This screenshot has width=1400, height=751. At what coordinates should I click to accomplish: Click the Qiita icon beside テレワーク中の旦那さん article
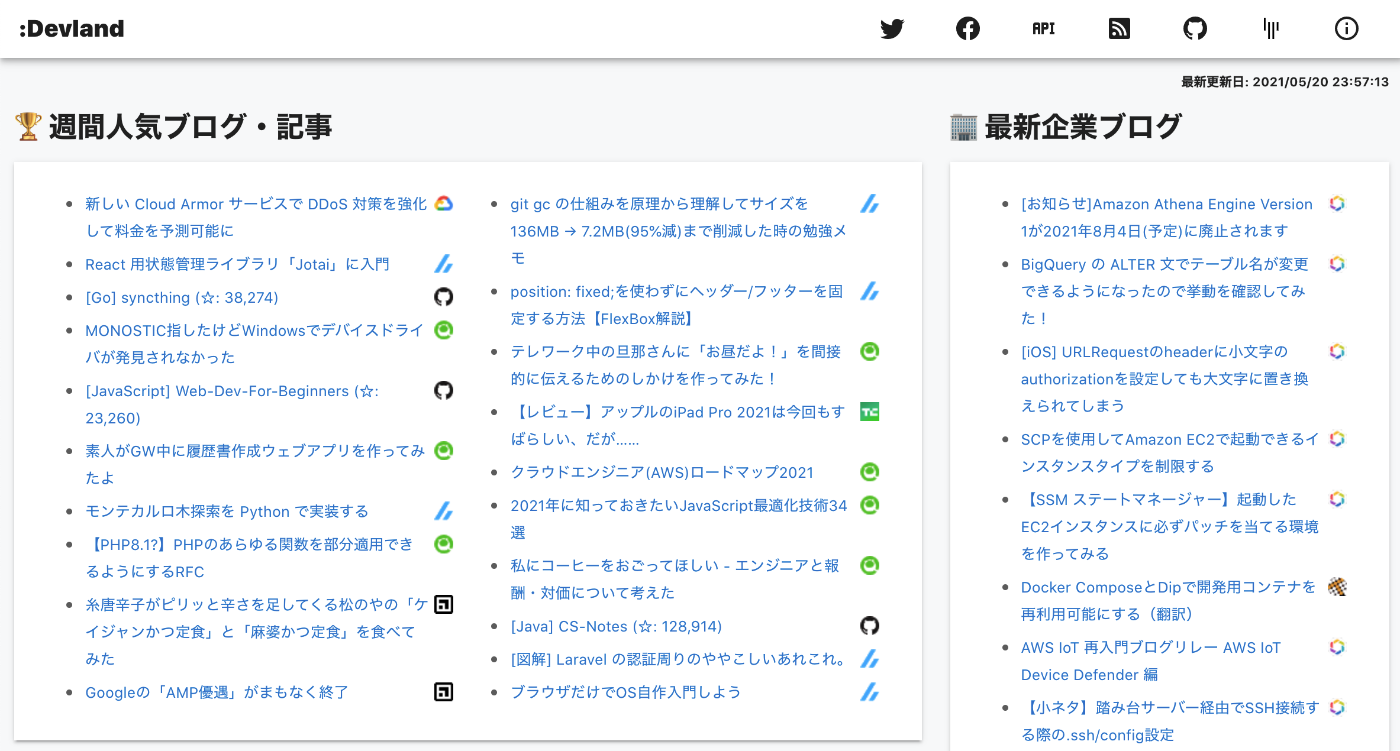click(870, 351)
